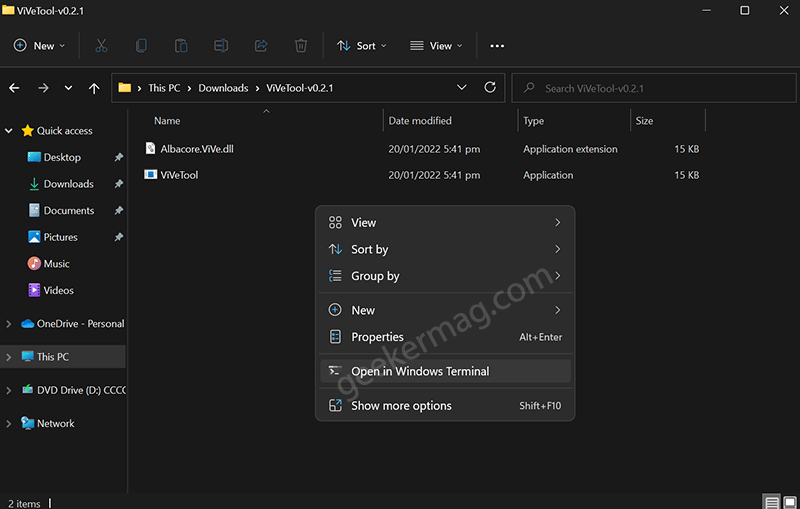Click Application extension type cell
The image size is (800, 509).
(570, 149)
